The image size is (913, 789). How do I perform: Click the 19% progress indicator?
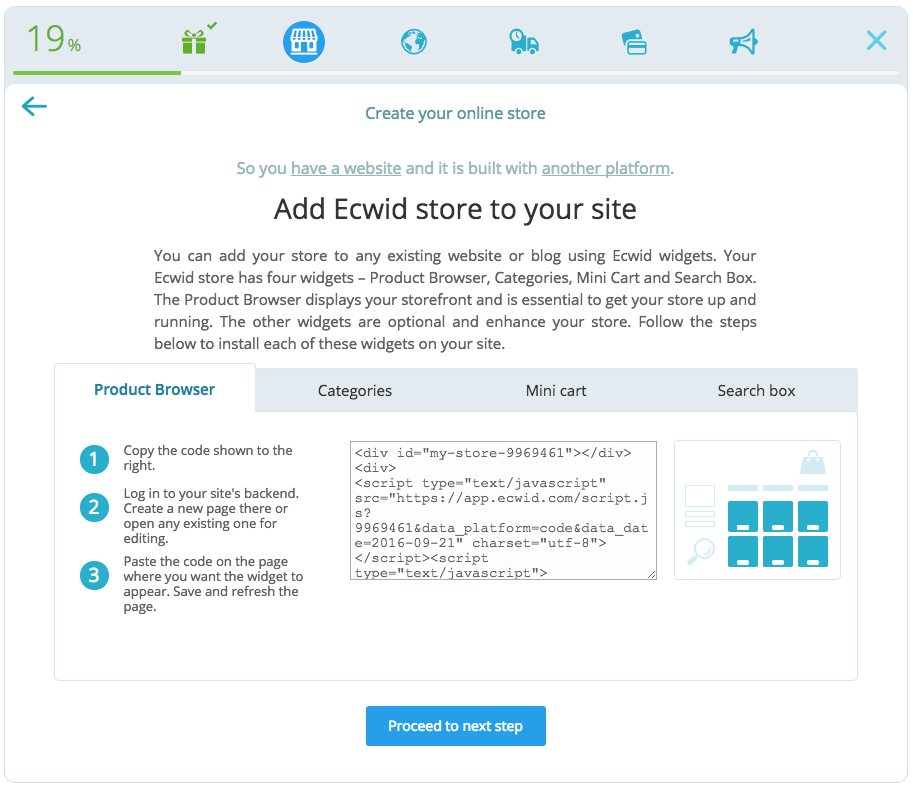coord(54,40)
